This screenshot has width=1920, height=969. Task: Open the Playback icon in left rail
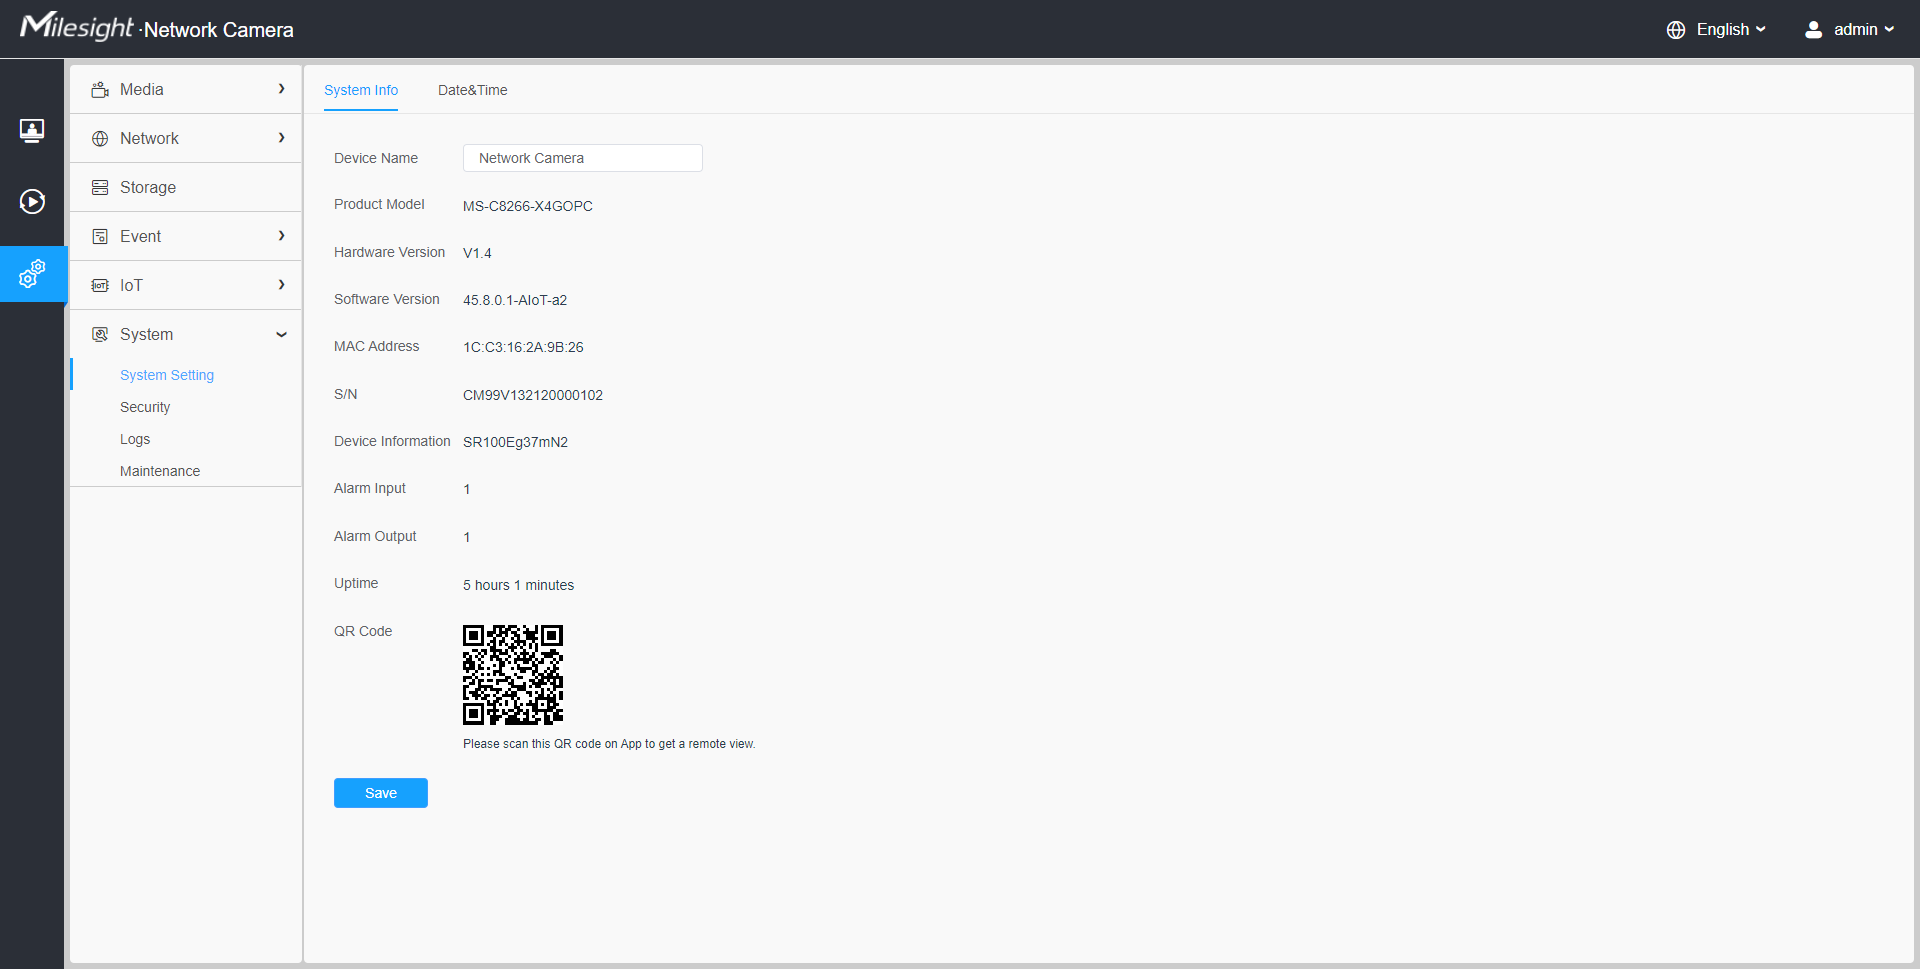tap(32, 202)
